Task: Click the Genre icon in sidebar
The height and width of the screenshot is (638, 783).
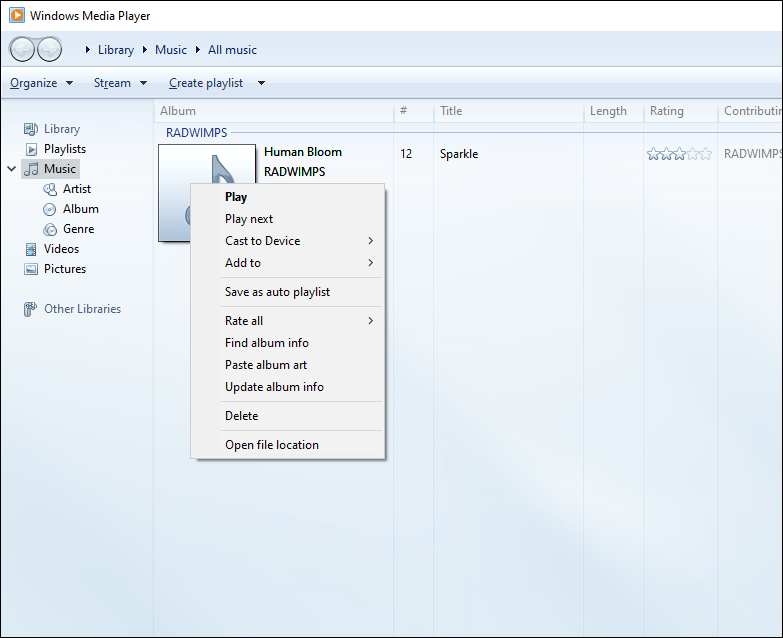Action: click(x=50, y=229)
